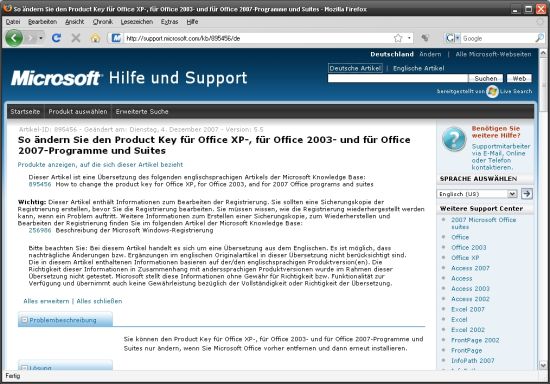Click the gray toolbar icon before the Google search box

point(425,38)
